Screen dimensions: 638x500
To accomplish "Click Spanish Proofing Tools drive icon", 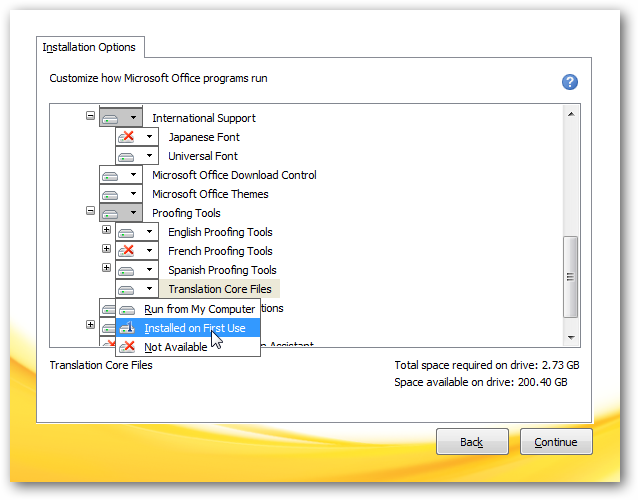I will click(126, 271).
